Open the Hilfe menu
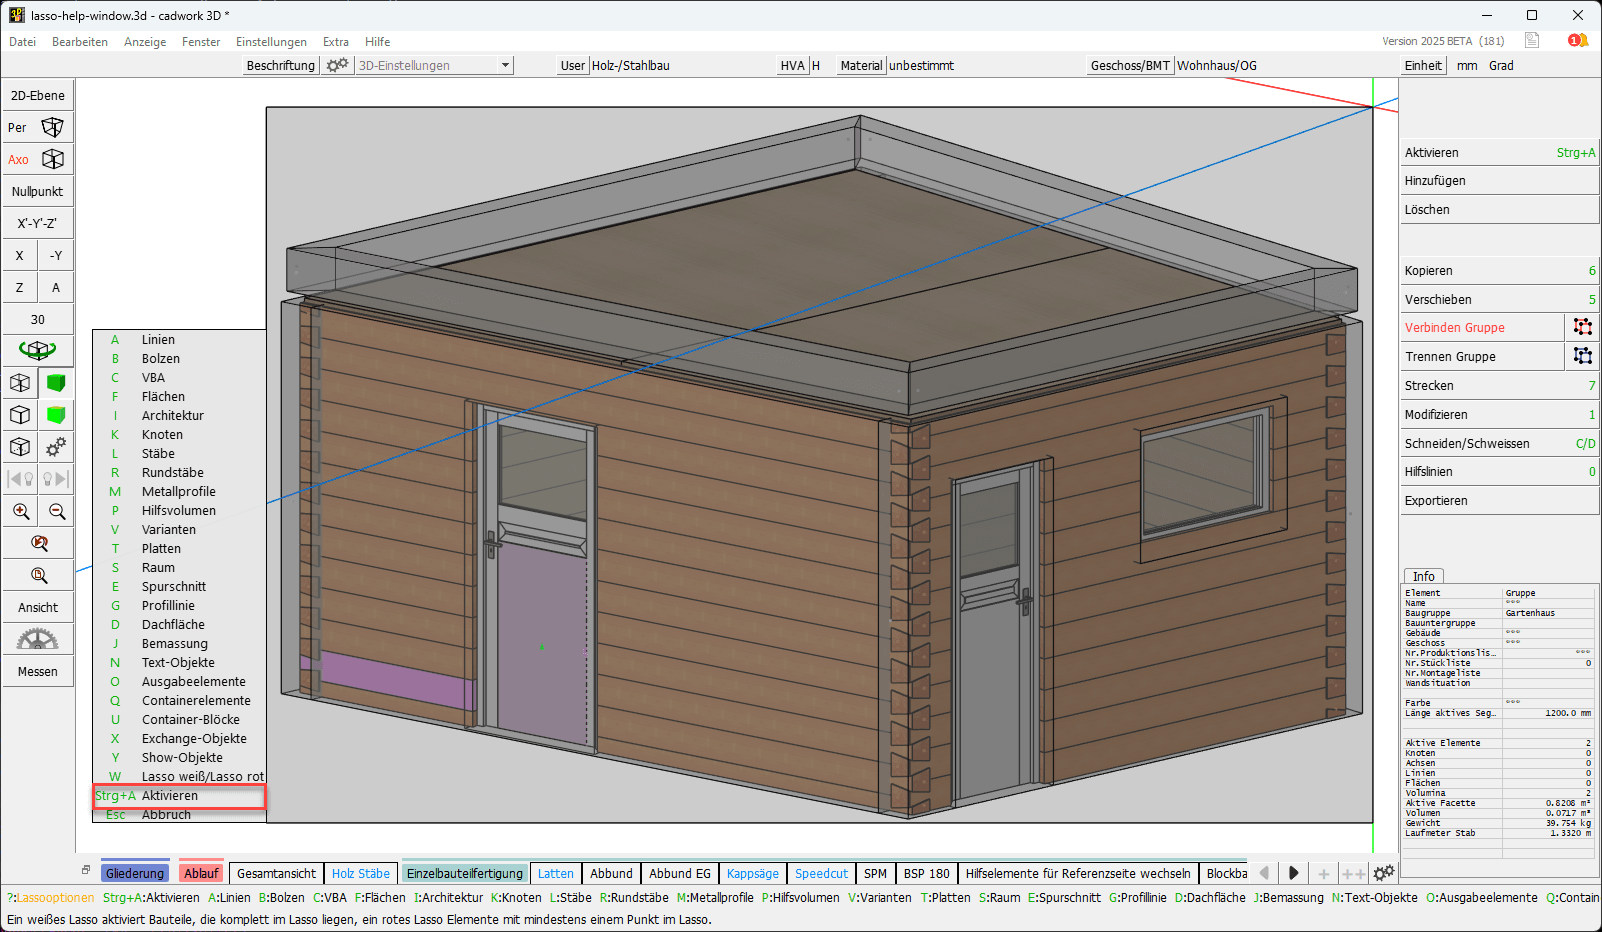Viewport: 1602px width, 932px height. tap(378, 42)
